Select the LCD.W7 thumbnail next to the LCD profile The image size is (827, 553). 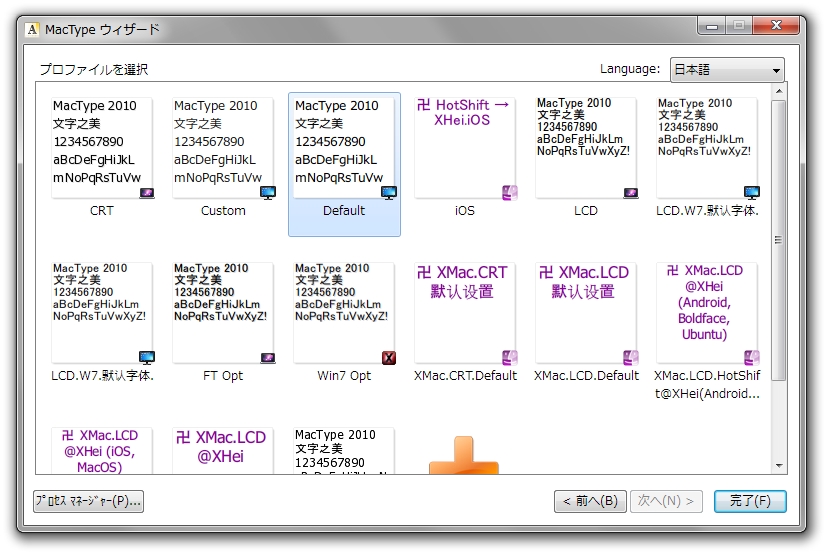(x=707, y=148)
